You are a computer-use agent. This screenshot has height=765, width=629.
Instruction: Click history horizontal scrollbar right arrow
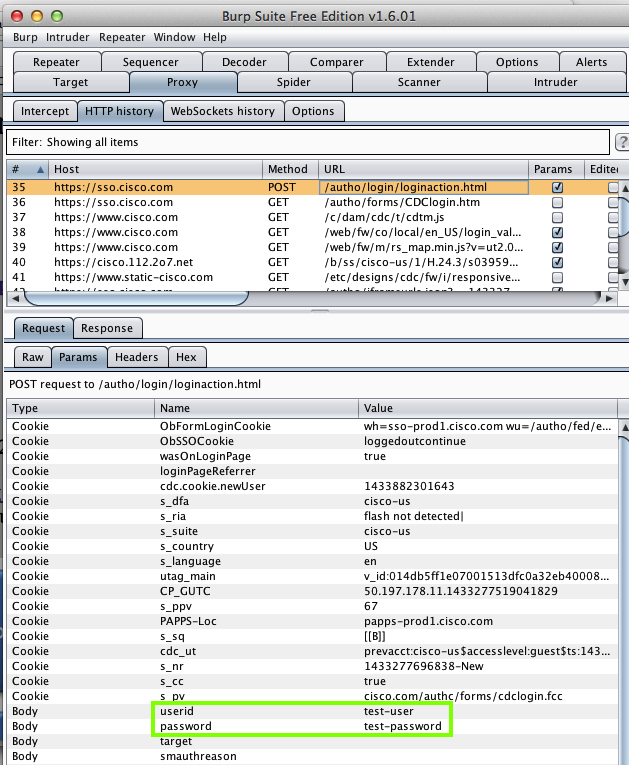(x=609, y=298)
